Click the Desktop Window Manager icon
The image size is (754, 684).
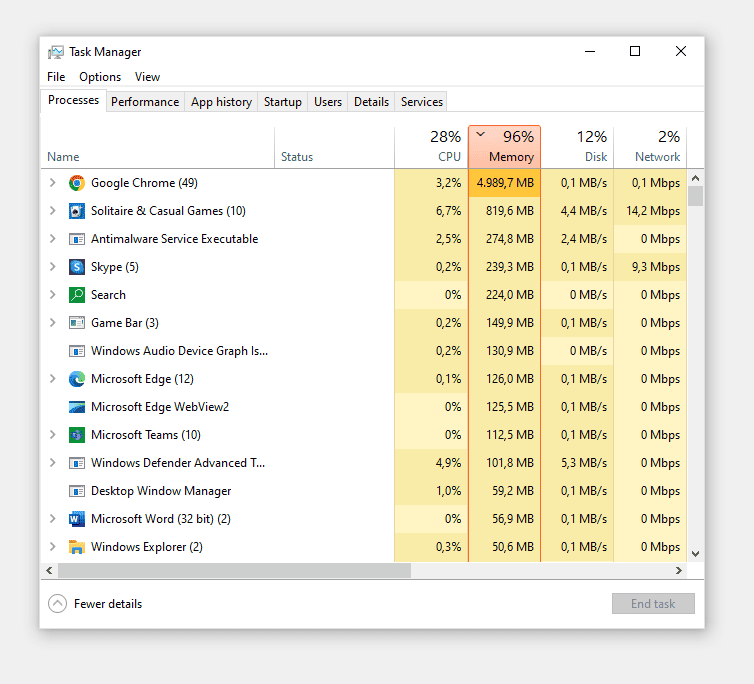click(x=77, y=491)
